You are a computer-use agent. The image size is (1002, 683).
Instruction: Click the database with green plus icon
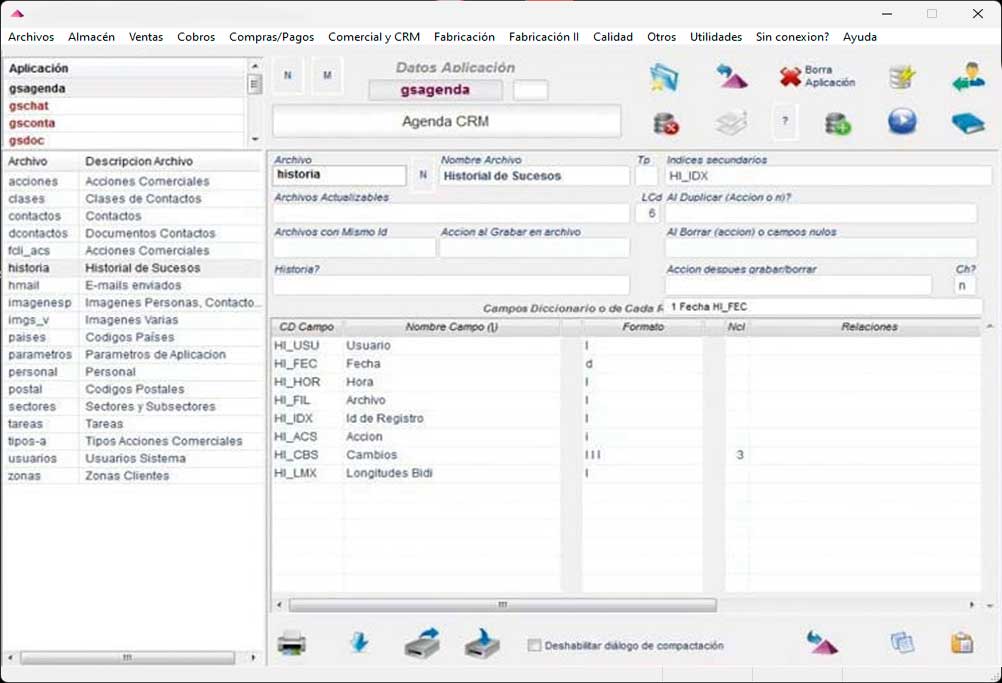coord(837,123)
